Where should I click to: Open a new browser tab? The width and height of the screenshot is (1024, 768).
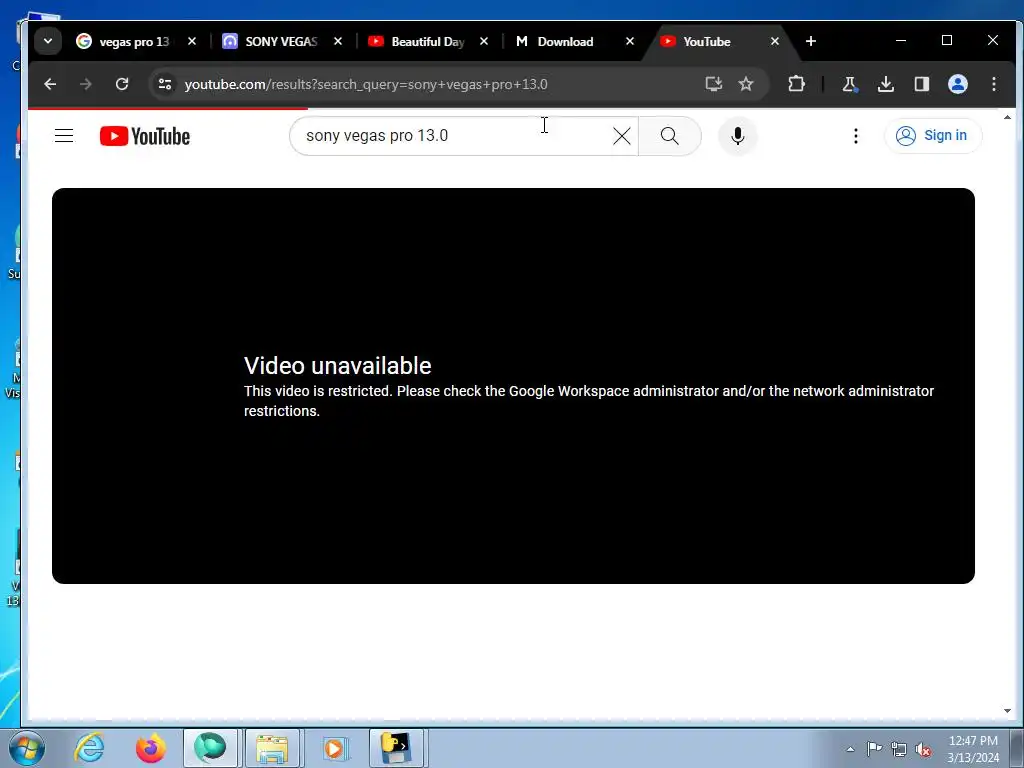tap(811, 41)
